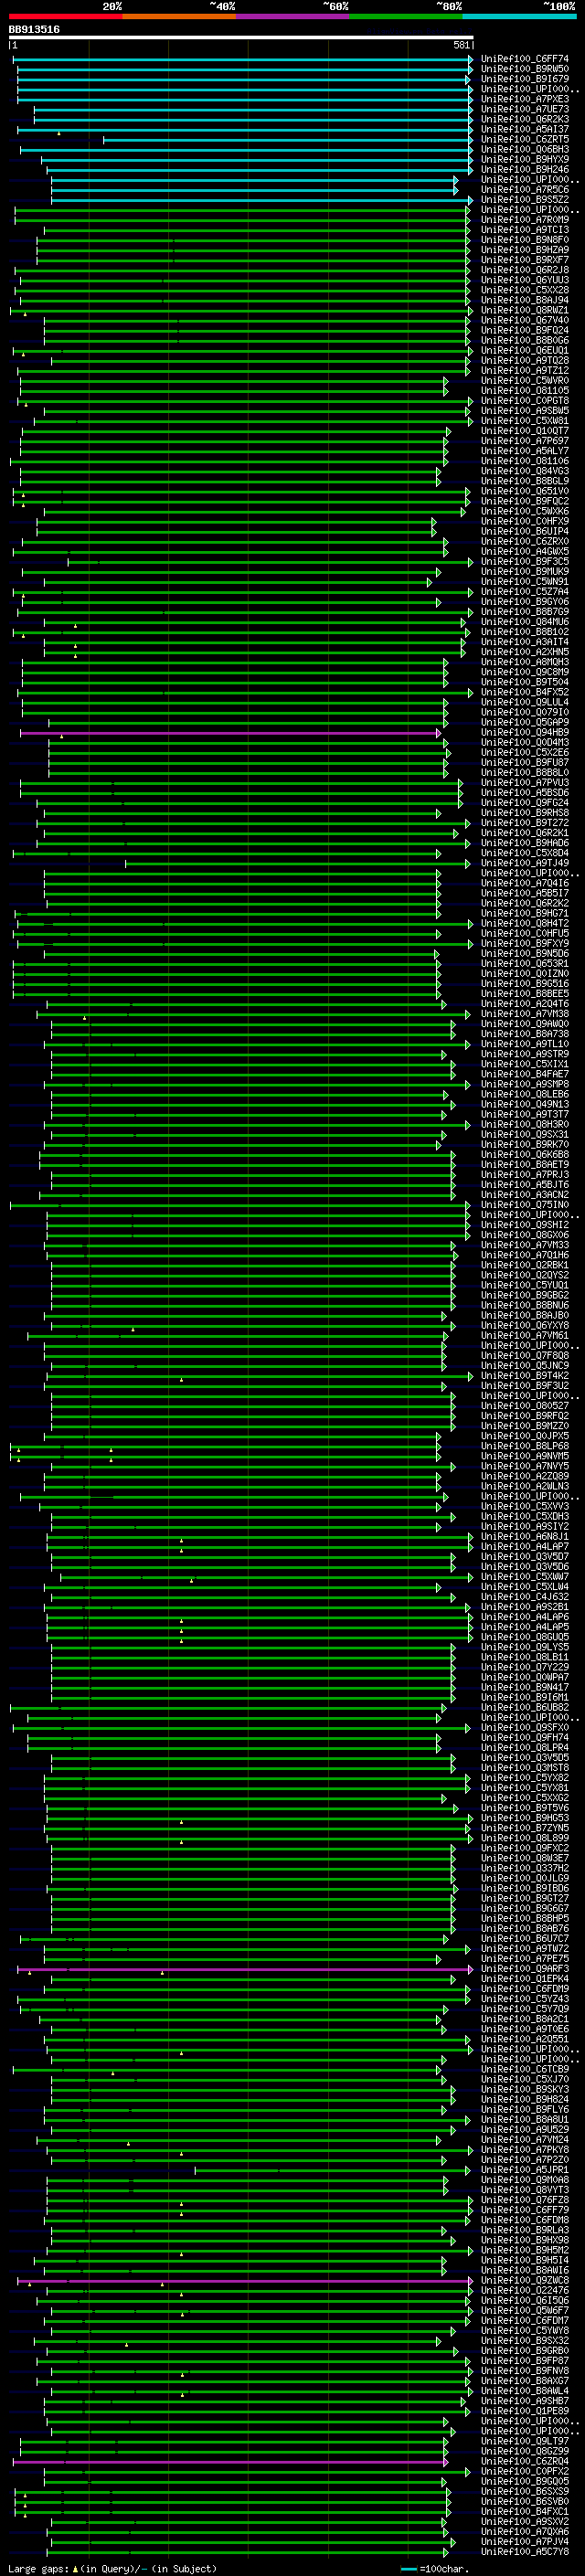Select hit UniRef100_C6ZRT5
The width and height of the screenshot is (585, 2576).
pos(525,139)
